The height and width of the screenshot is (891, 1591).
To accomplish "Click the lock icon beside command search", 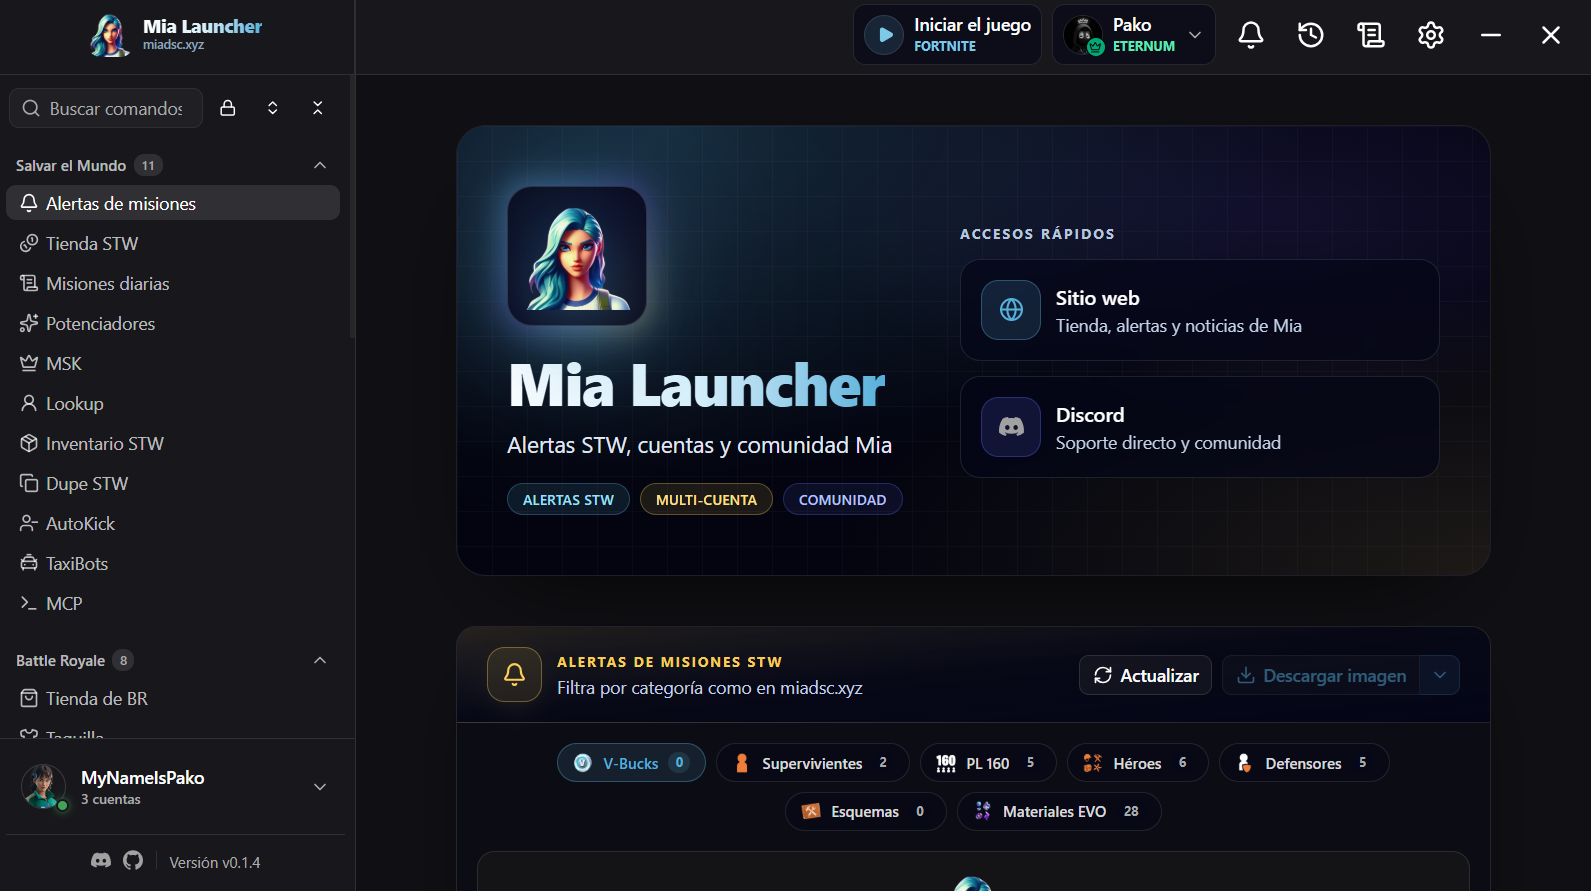I will [228, 108].
